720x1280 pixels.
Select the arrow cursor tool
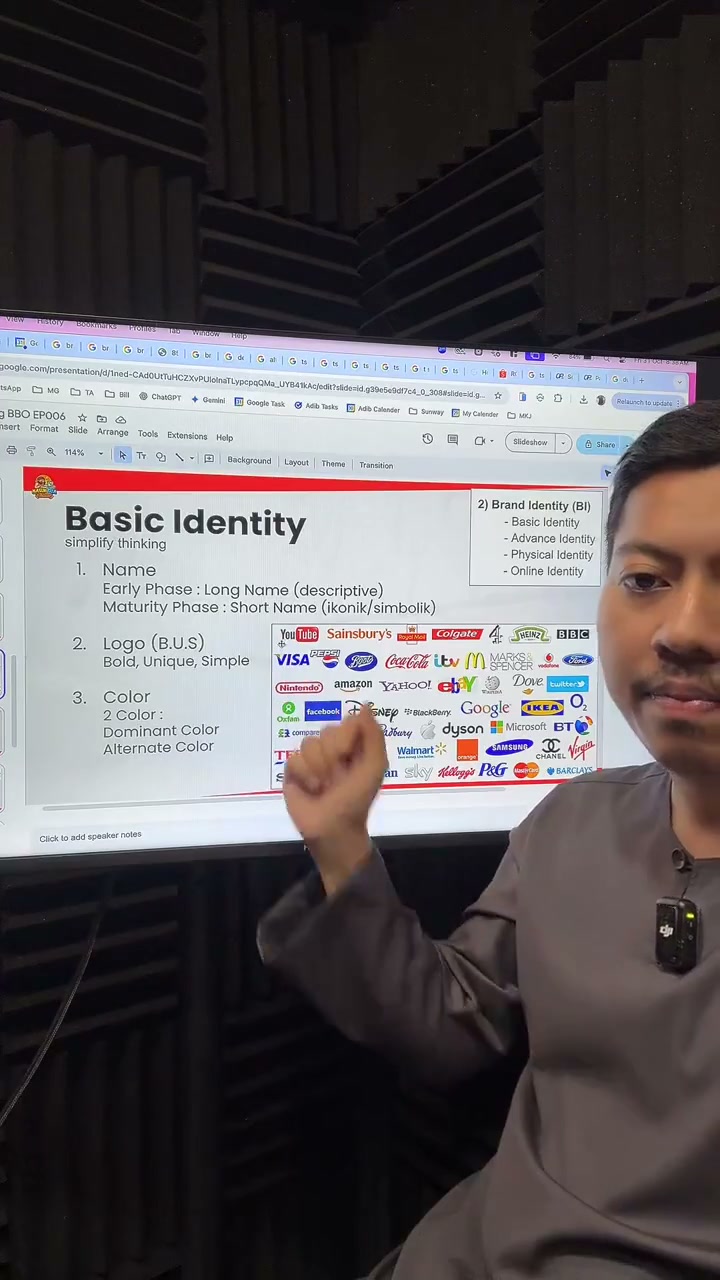point(122,455)
